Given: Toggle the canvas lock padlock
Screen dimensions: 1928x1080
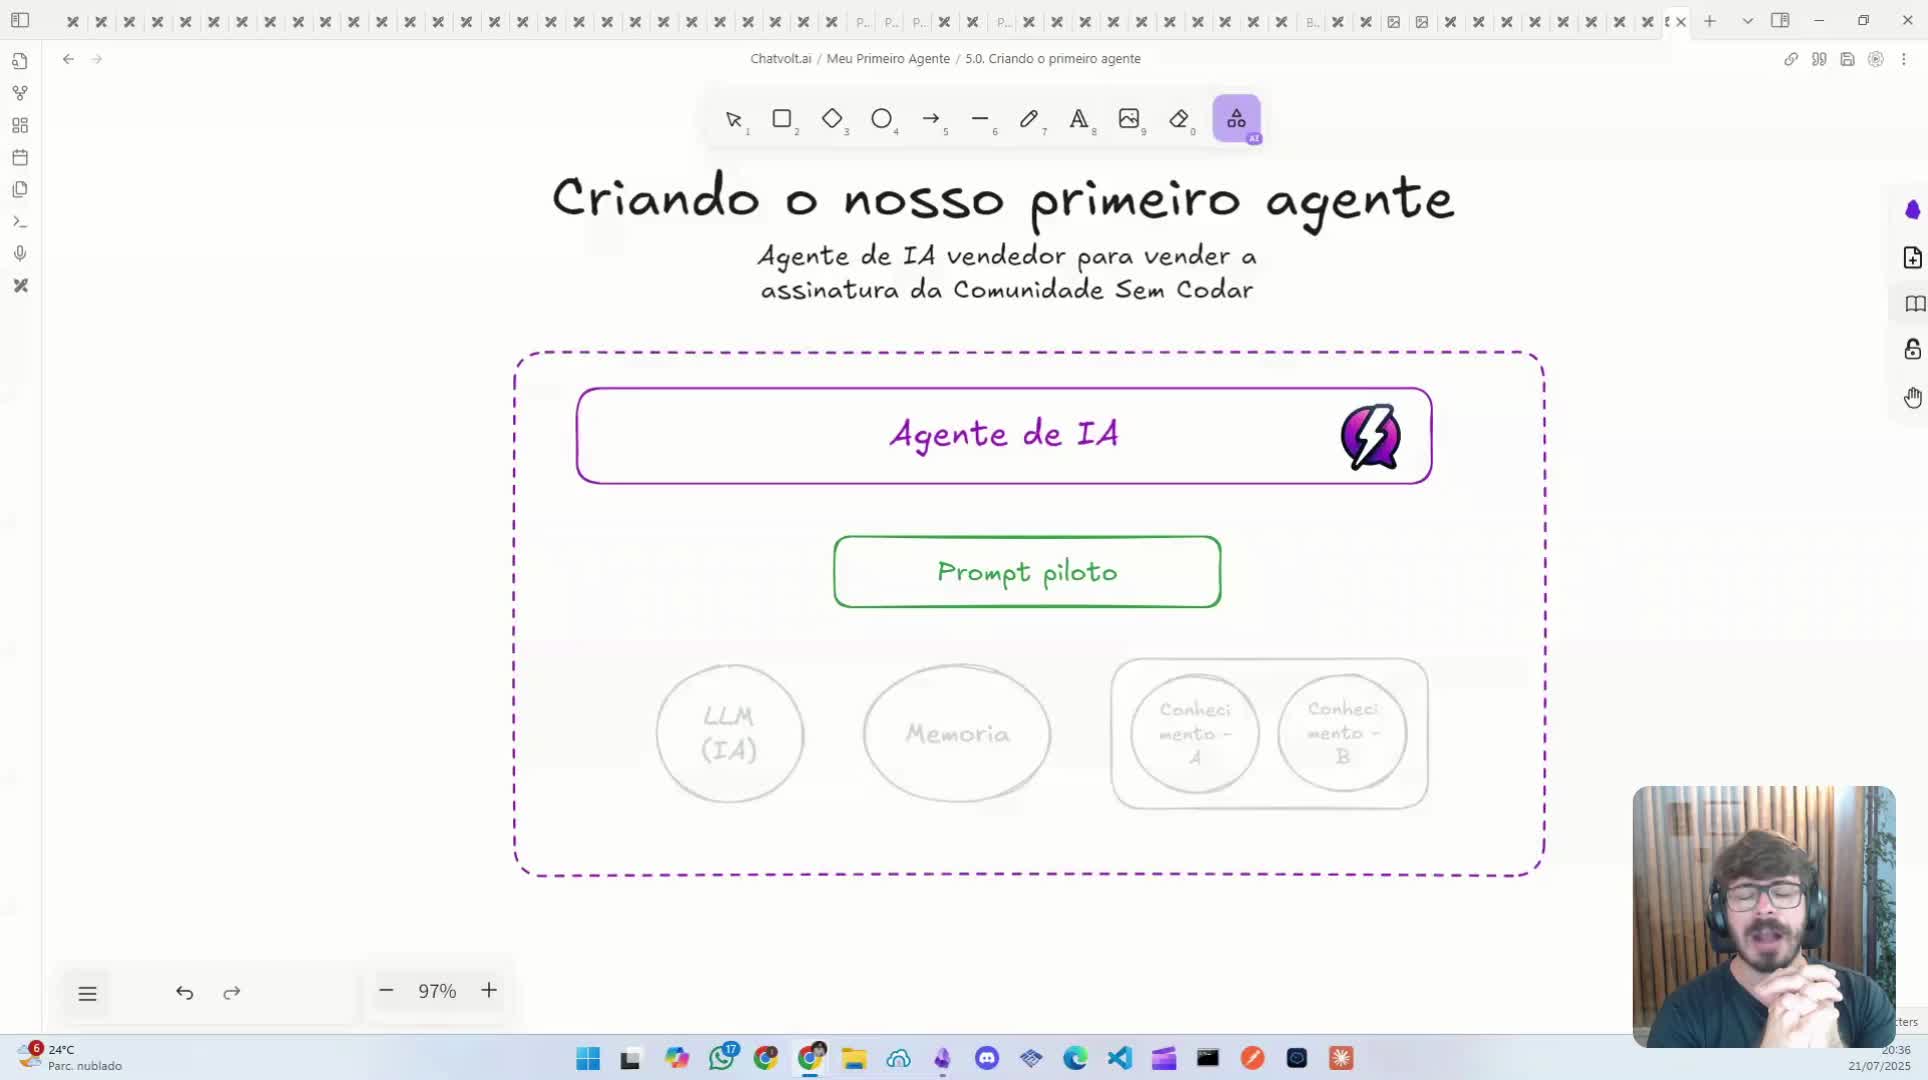Looking at the screenshot, I should coord(1913,349).
